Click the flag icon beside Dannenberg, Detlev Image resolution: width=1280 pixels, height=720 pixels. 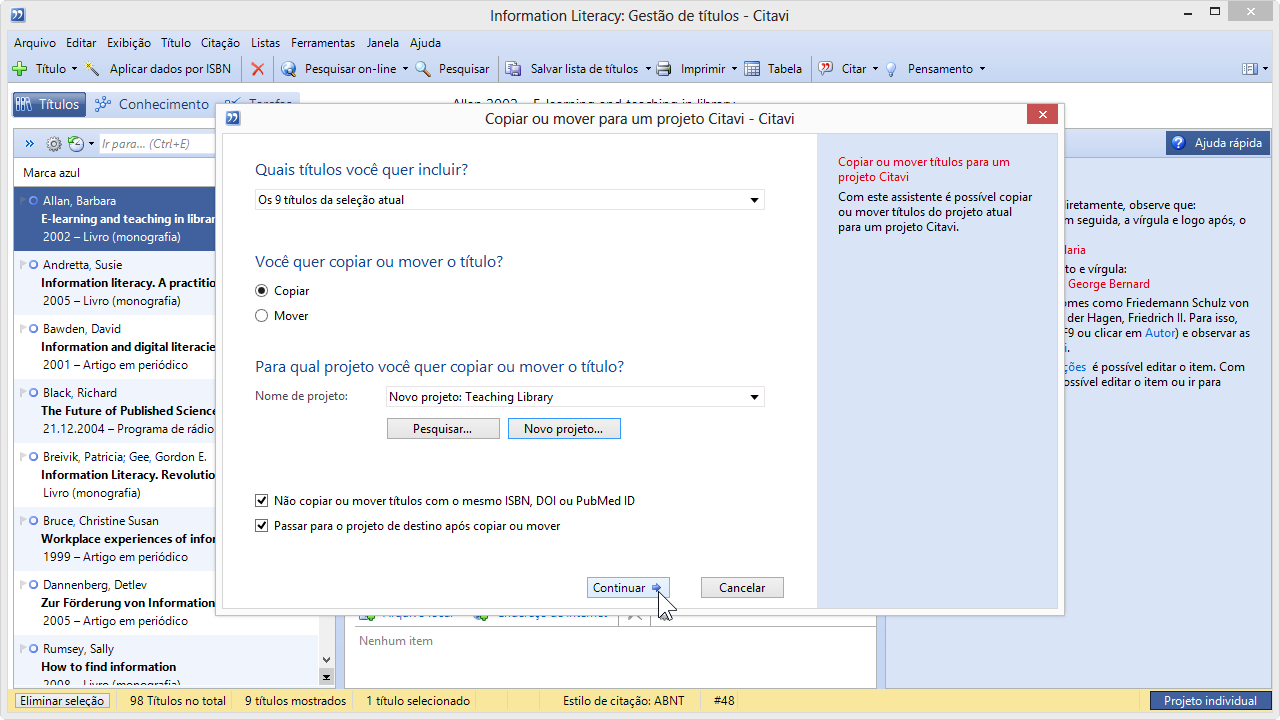tap(23, 584)
